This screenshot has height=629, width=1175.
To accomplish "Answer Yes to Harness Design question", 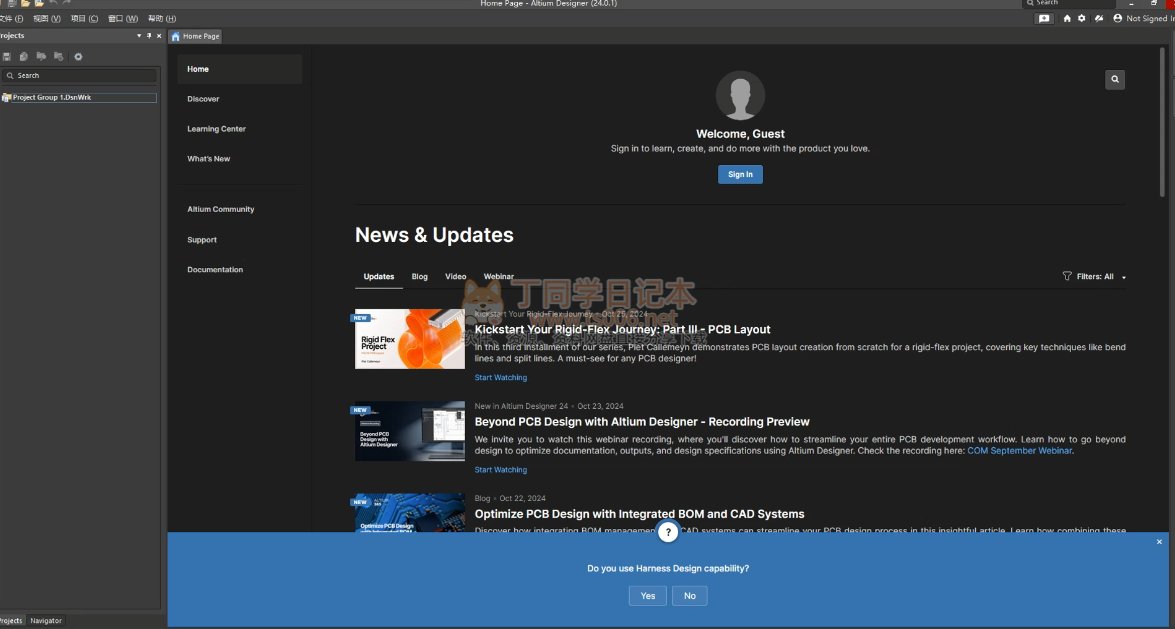I will (x=647, y=596).
